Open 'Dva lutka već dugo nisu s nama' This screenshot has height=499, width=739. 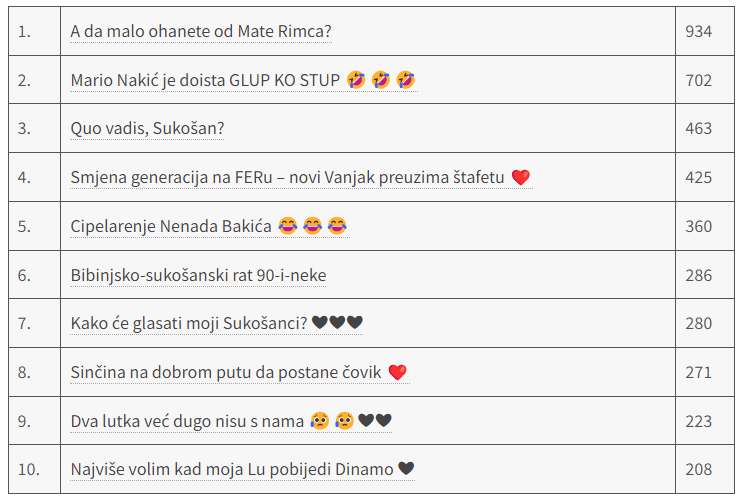187,422
